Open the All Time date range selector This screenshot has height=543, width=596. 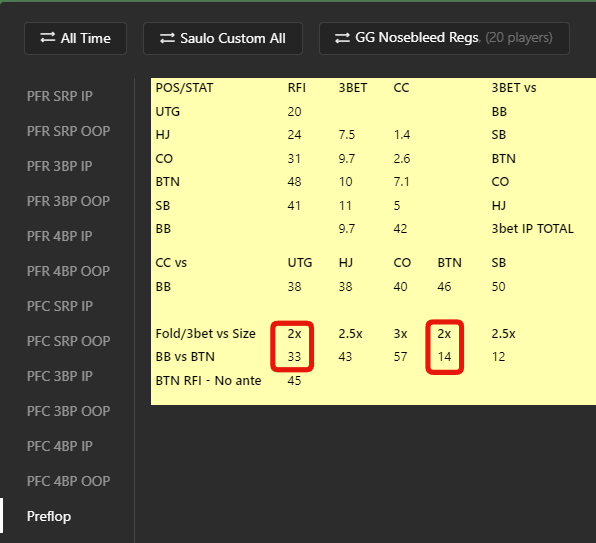[x=75, y=38]
